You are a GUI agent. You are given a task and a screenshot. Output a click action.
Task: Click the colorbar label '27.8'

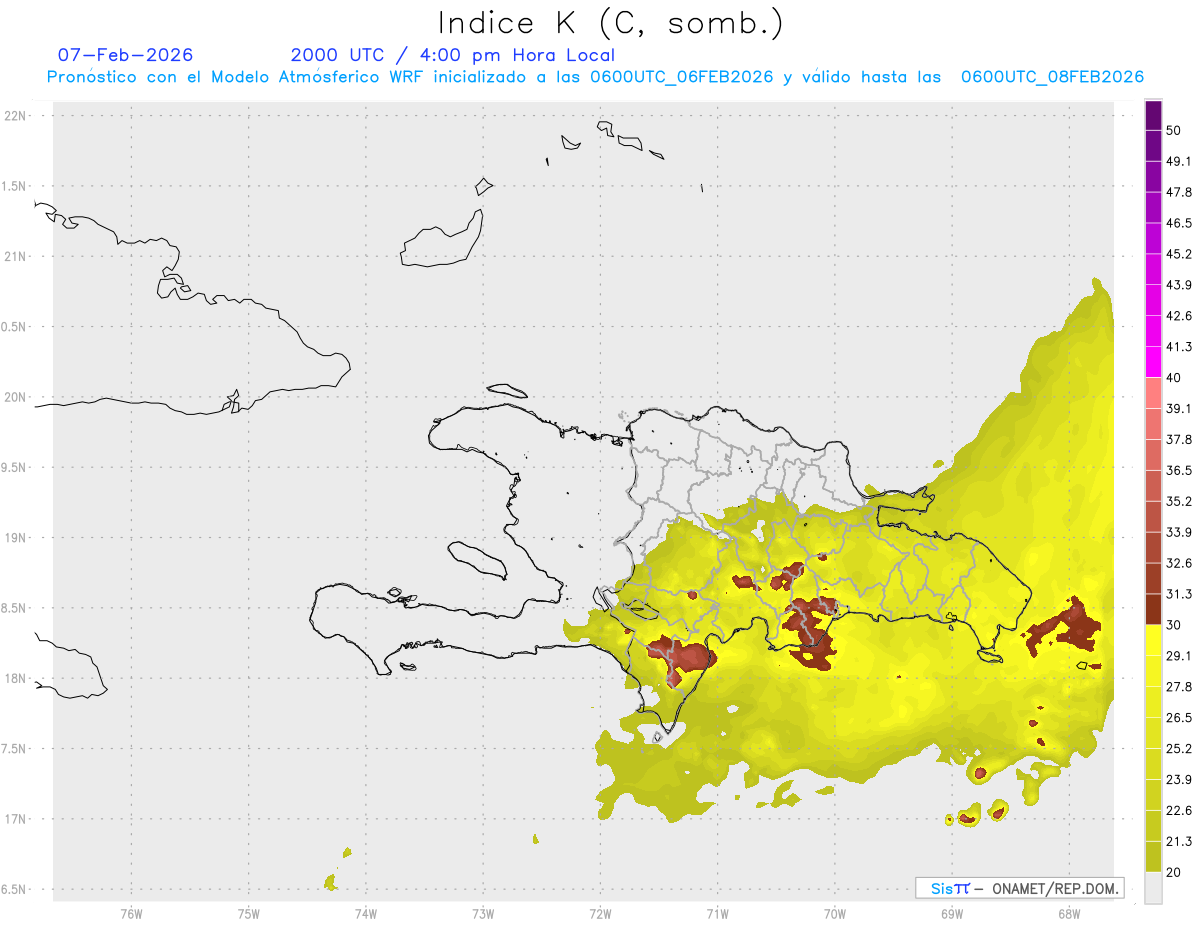1178,687
